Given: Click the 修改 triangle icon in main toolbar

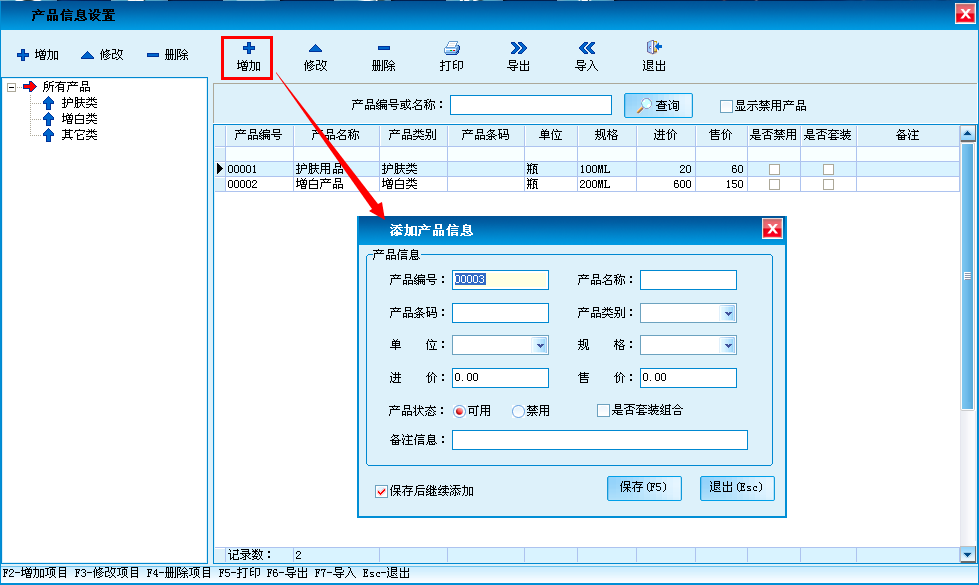Looking at the screenshot, I should click(x=315, y=48).
